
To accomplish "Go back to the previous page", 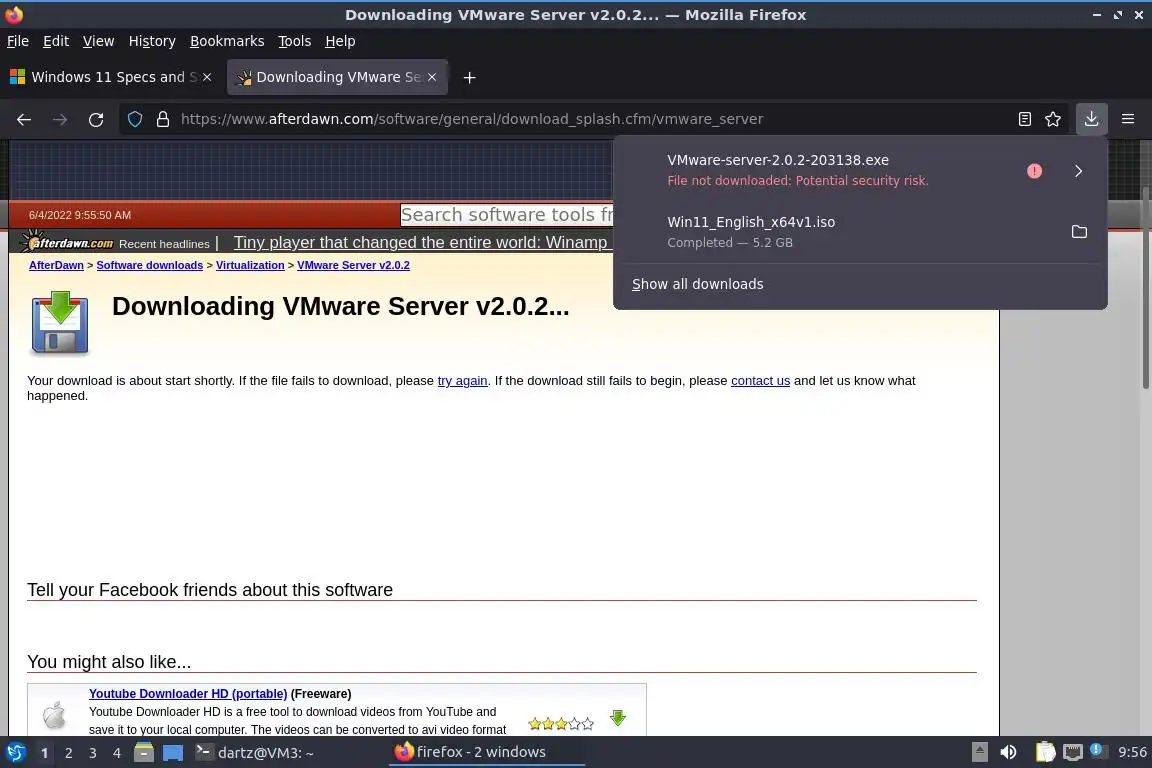I will pos(24,119).
